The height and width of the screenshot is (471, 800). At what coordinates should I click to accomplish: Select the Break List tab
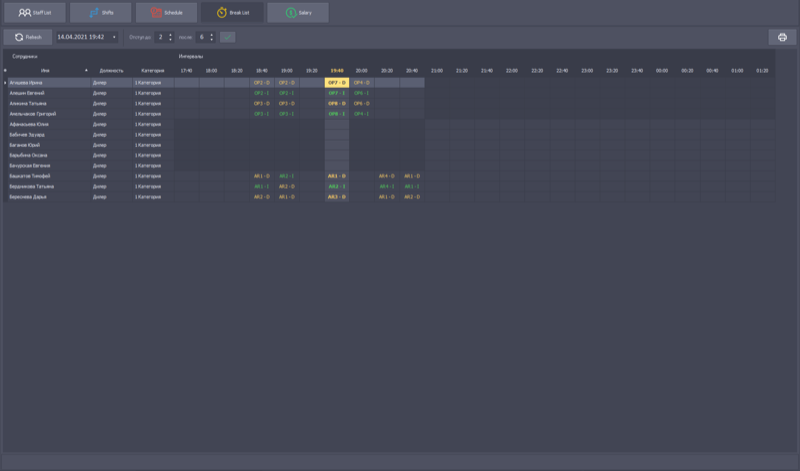click(232, 13)
